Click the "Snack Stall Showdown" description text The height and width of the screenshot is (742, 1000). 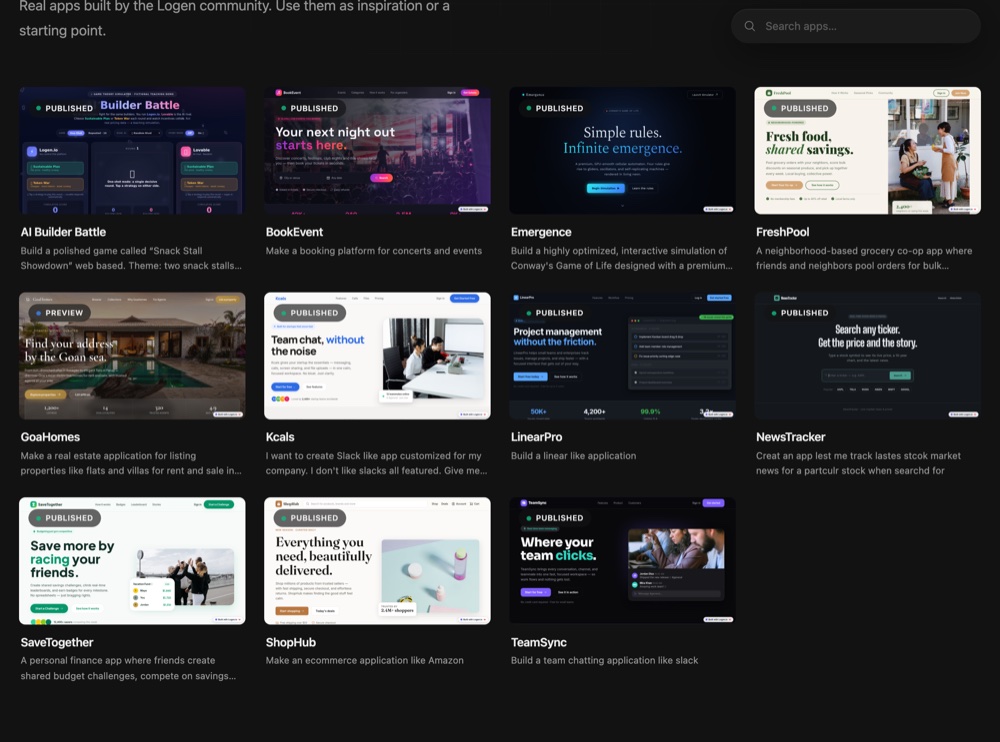tap(131, 258)
